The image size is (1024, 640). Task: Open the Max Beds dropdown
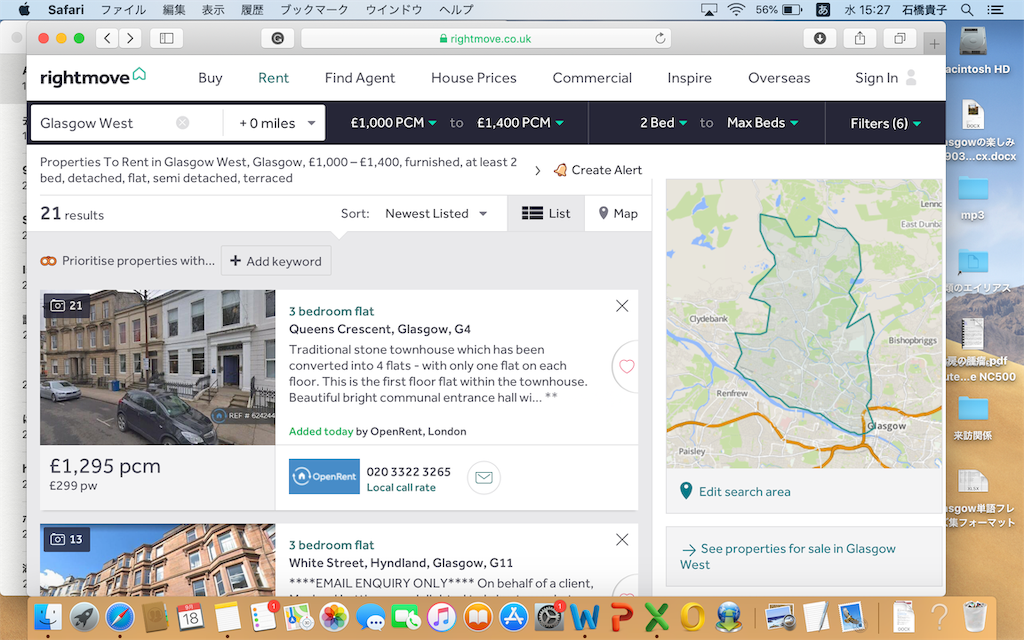click(763, 123)
